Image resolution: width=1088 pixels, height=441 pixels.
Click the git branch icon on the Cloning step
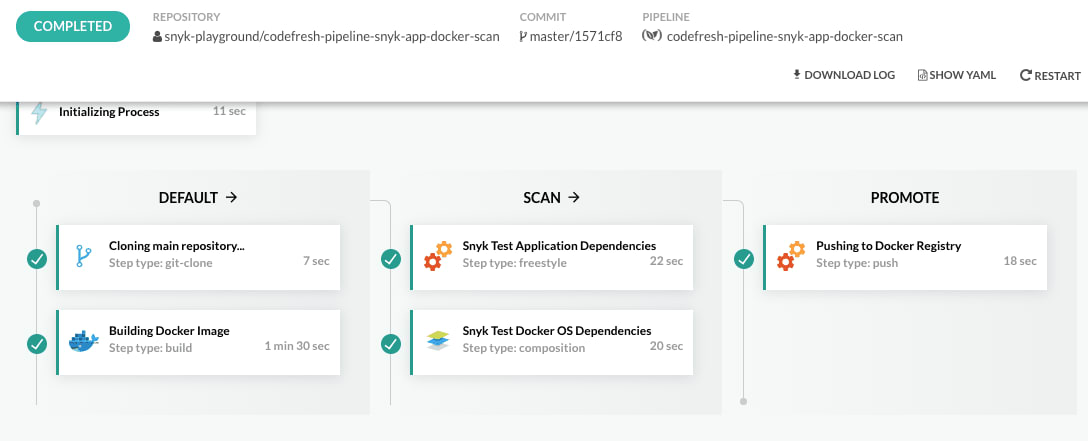pos(83,256)
